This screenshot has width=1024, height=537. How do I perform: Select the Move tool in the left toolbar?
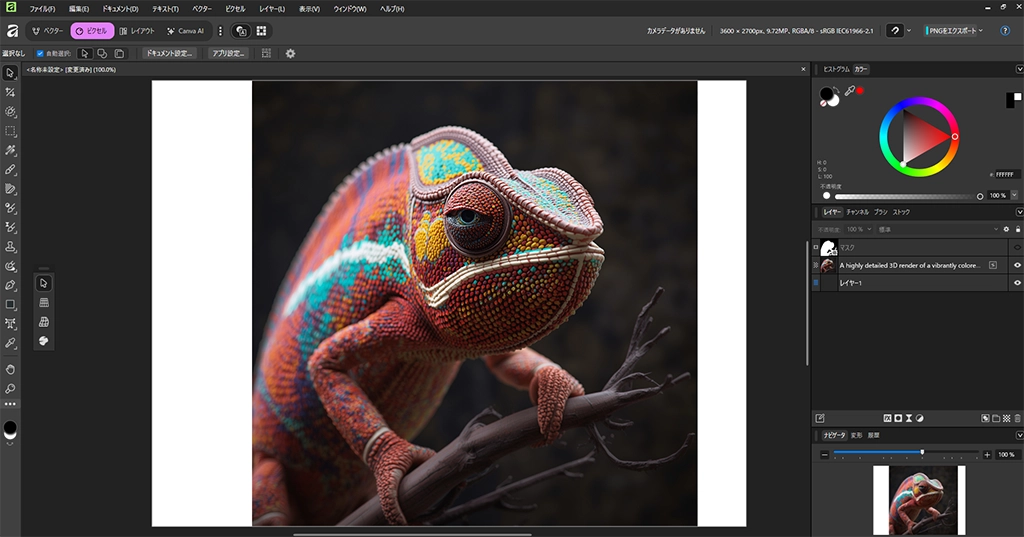[10, 73]
